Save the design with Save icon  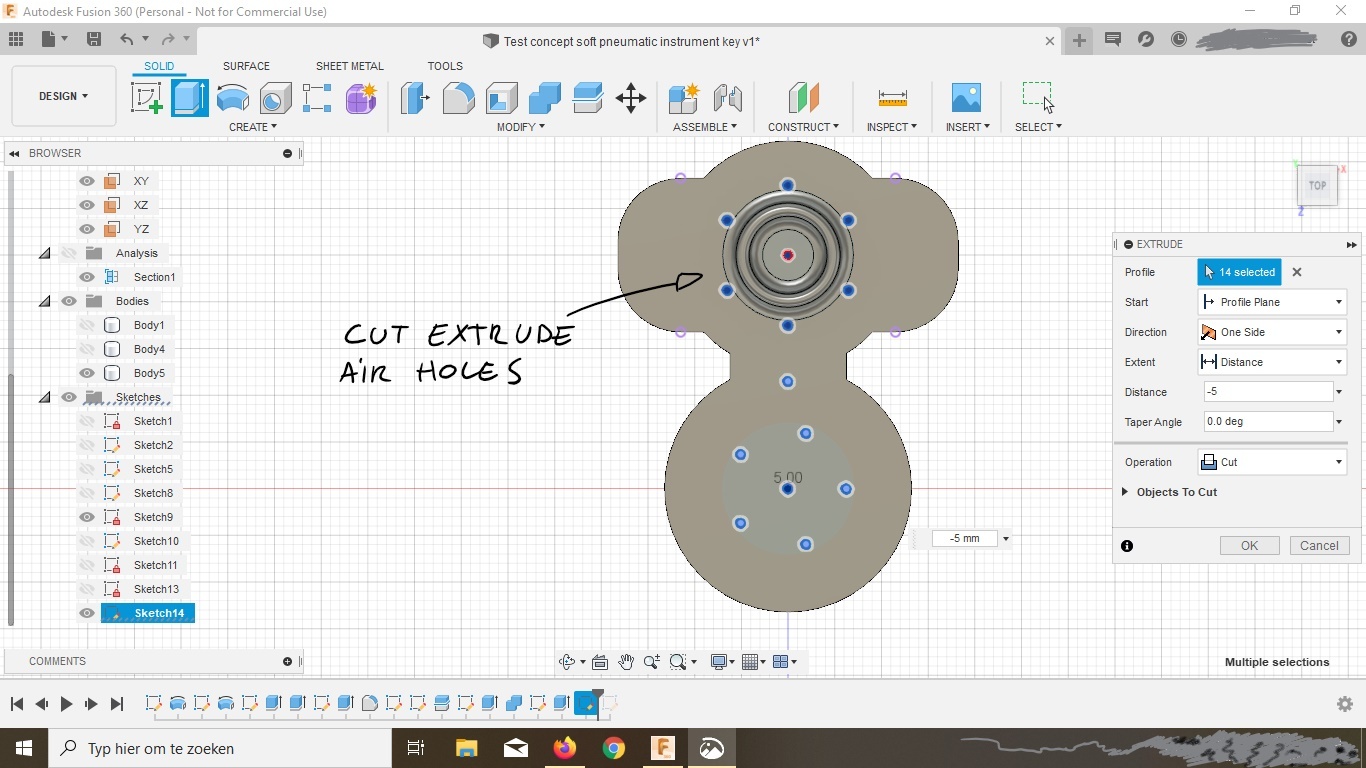pos(94,39)
